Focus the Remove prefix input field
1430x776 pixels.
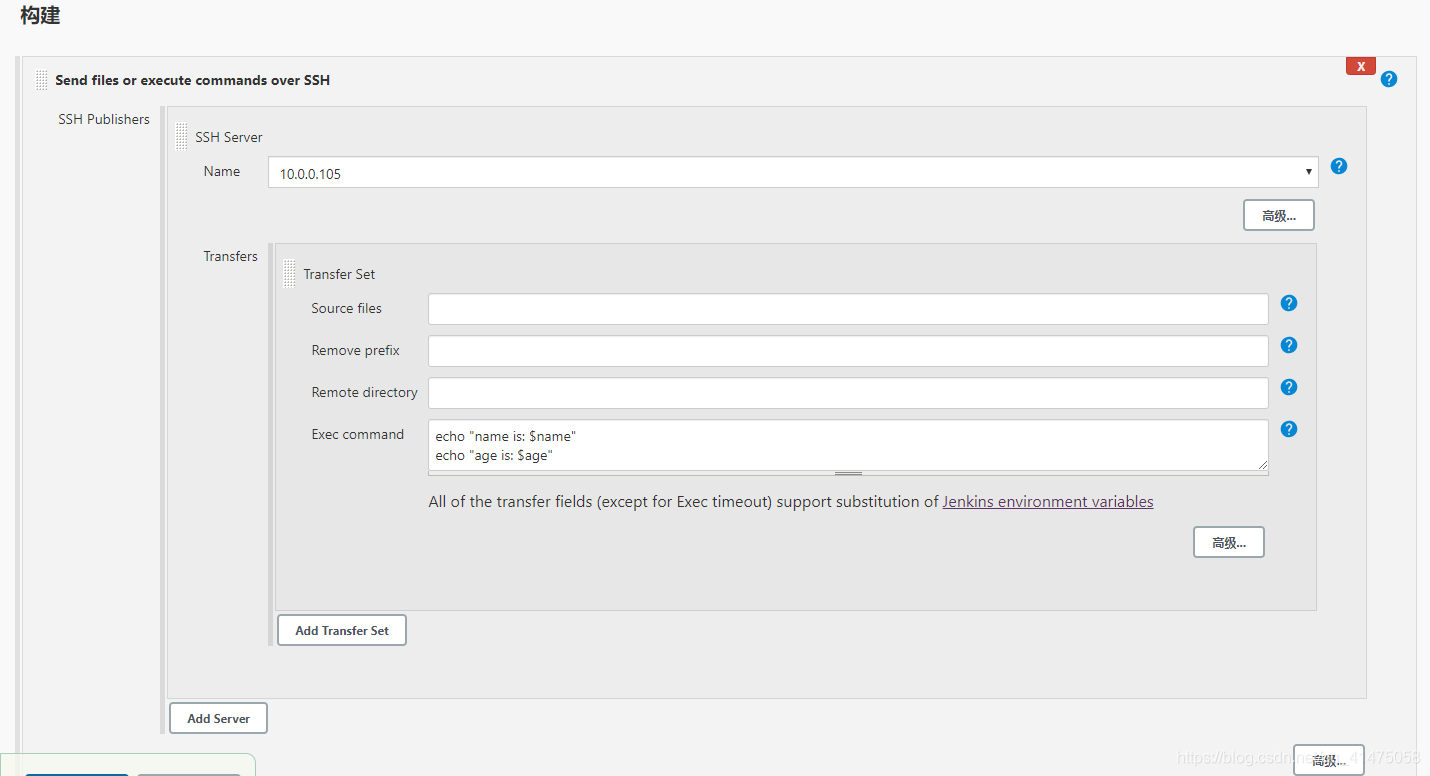[848, 351]
